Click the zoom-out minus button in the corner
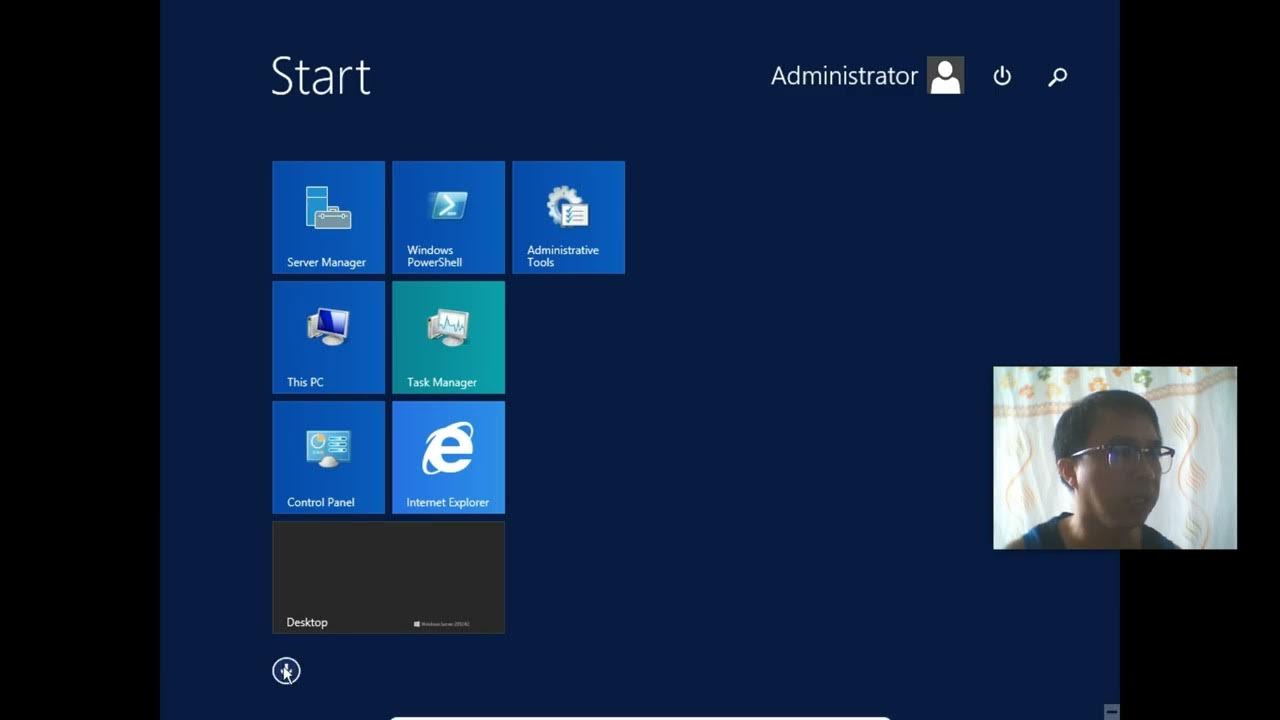The image size is (1280, 720). (1111, 711)
